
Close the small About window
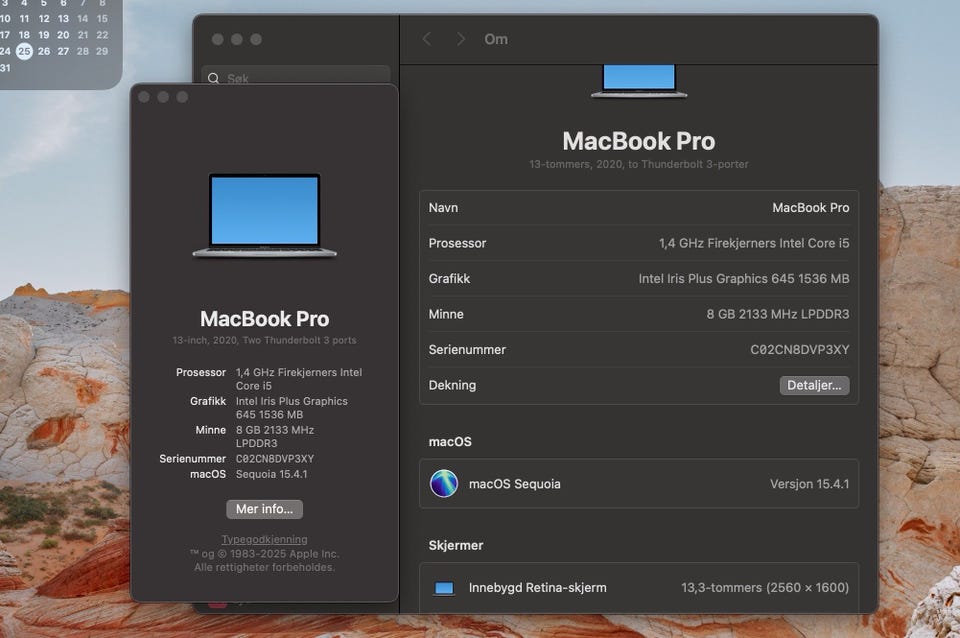coord(144,97)
